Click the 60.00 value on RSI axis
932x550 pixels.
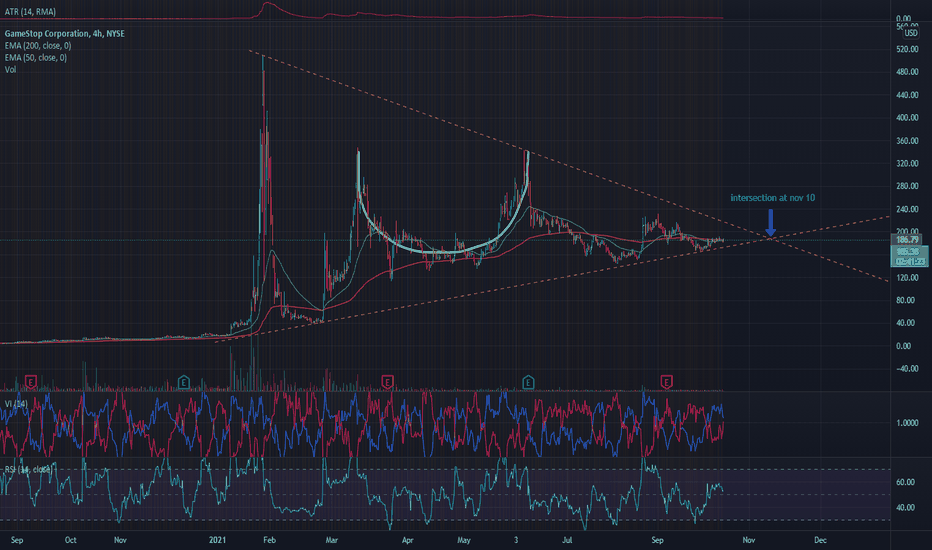click(x=905, y=482)
